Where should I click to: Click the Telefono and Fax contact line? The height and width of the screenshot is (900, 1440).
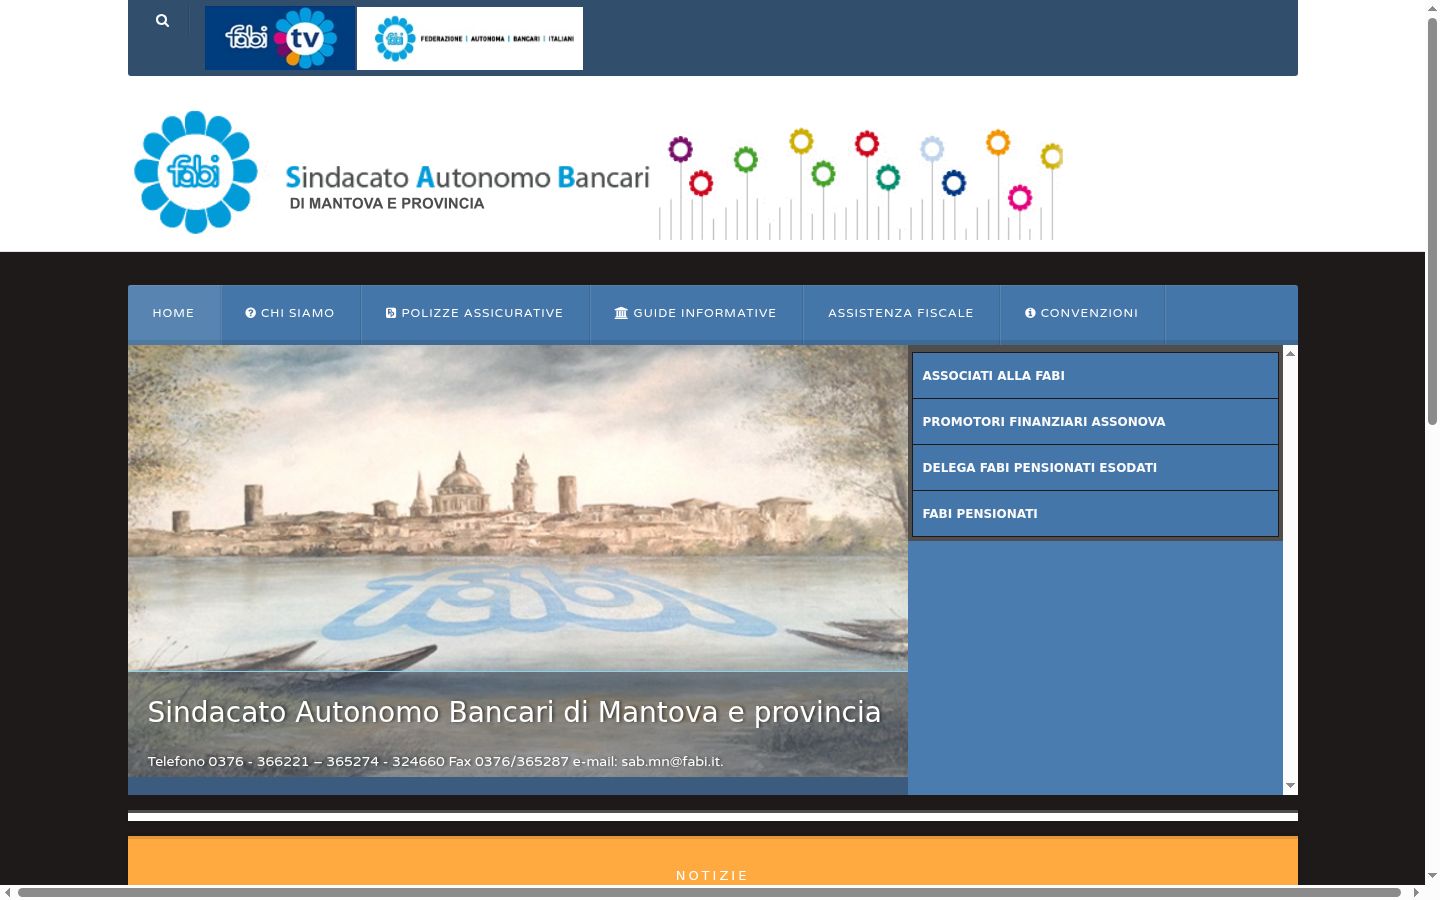pyautogui.click(x=435, y=762)
